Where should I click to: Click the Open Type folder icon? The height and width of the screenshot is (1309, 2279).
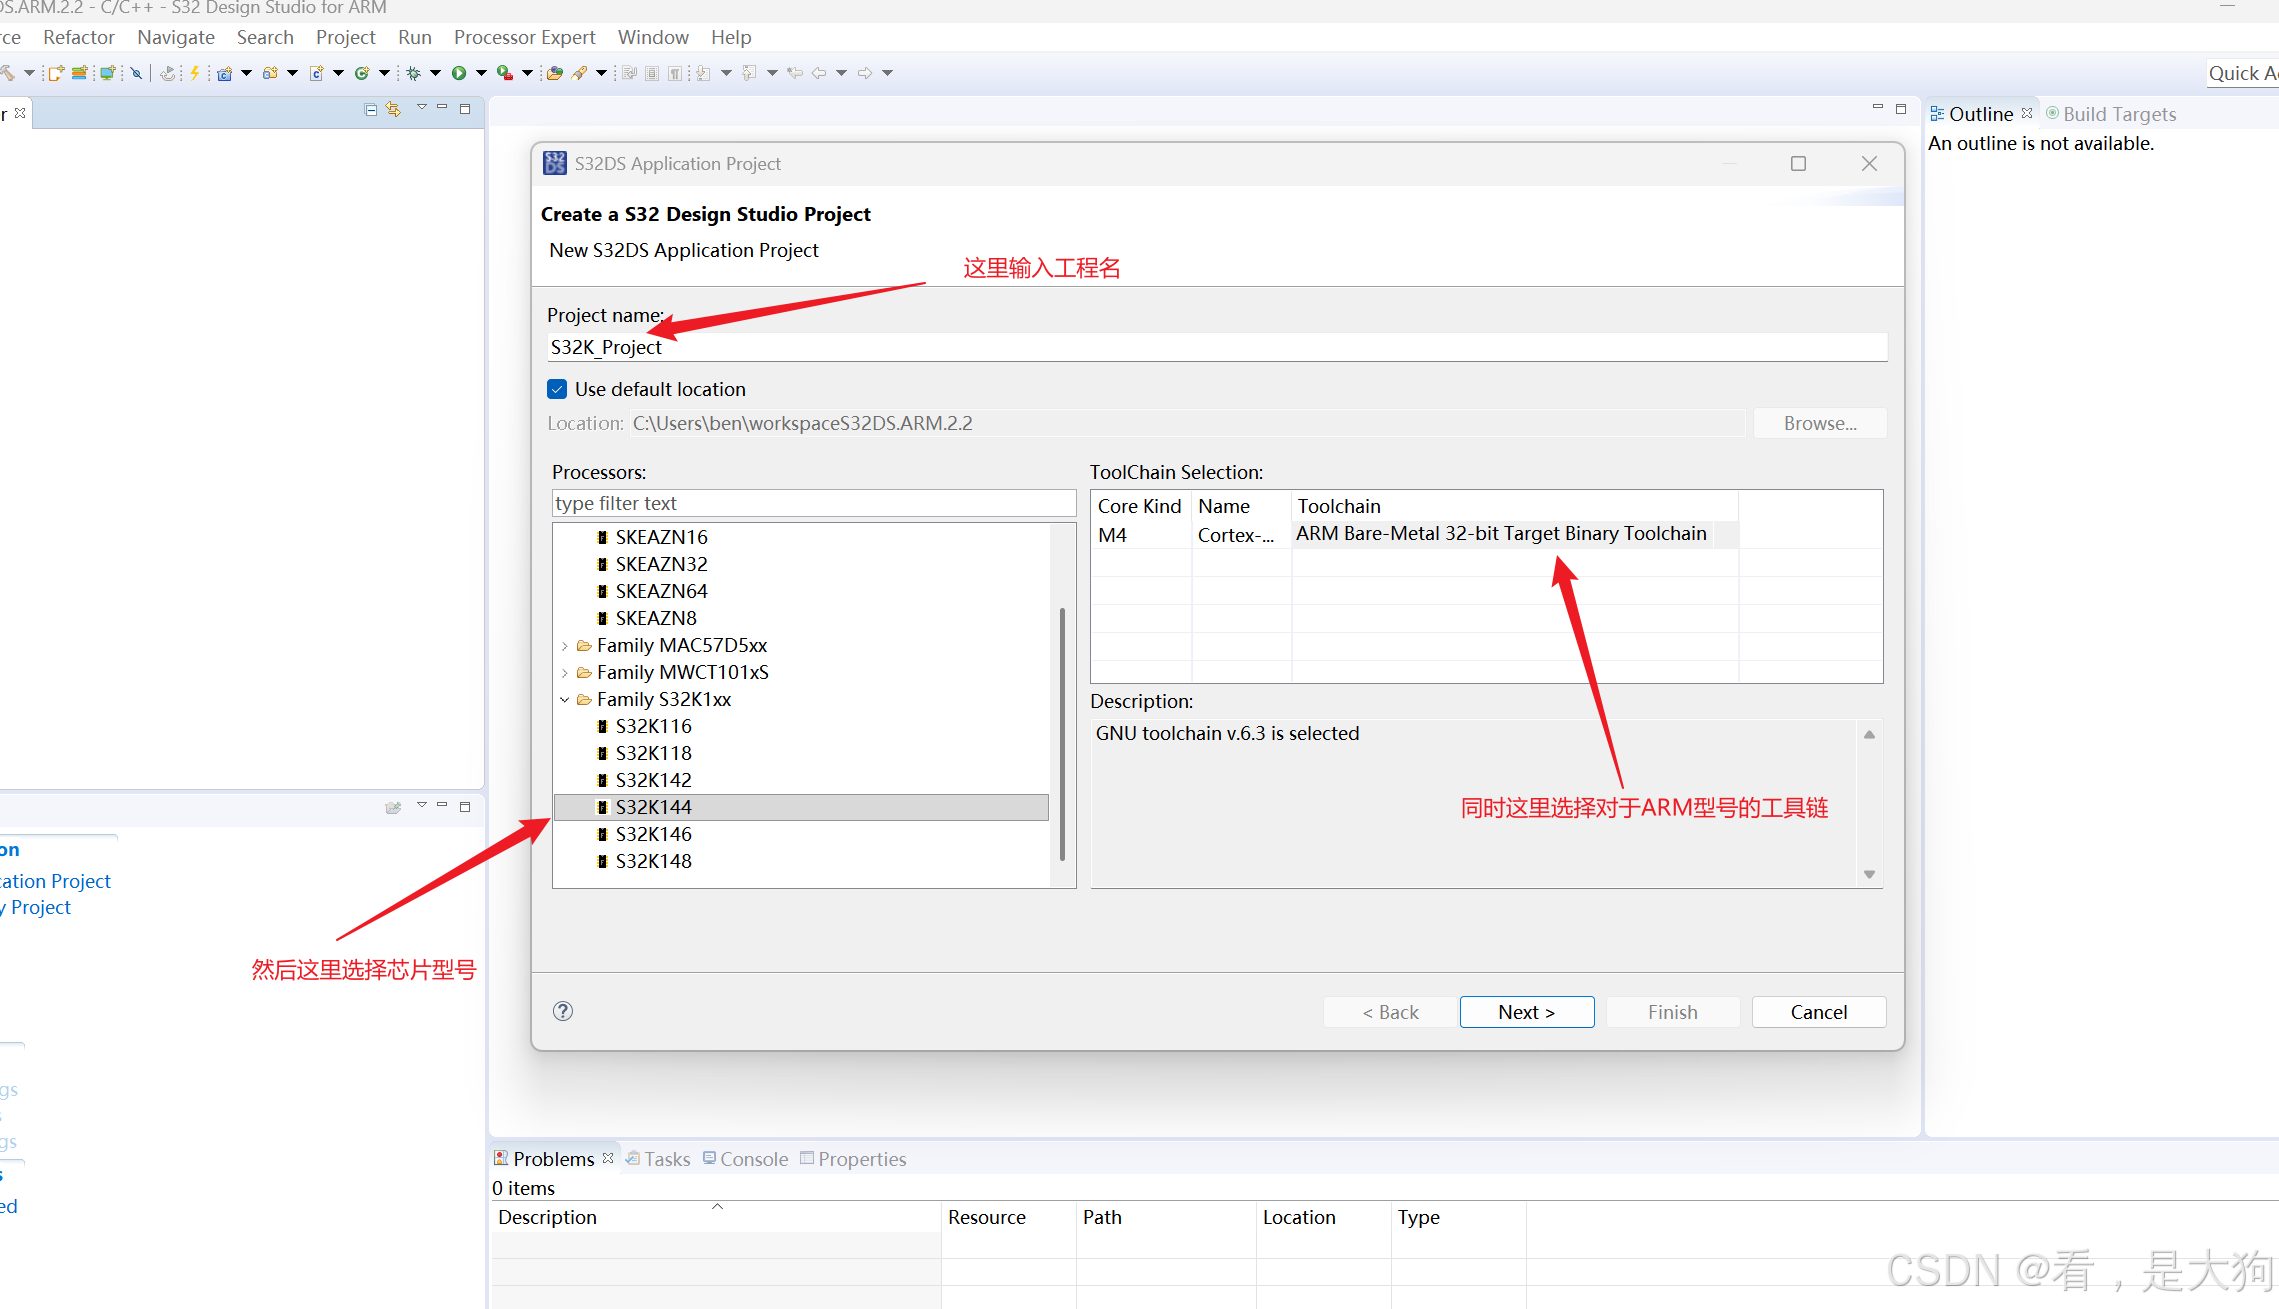pos(554,73)
